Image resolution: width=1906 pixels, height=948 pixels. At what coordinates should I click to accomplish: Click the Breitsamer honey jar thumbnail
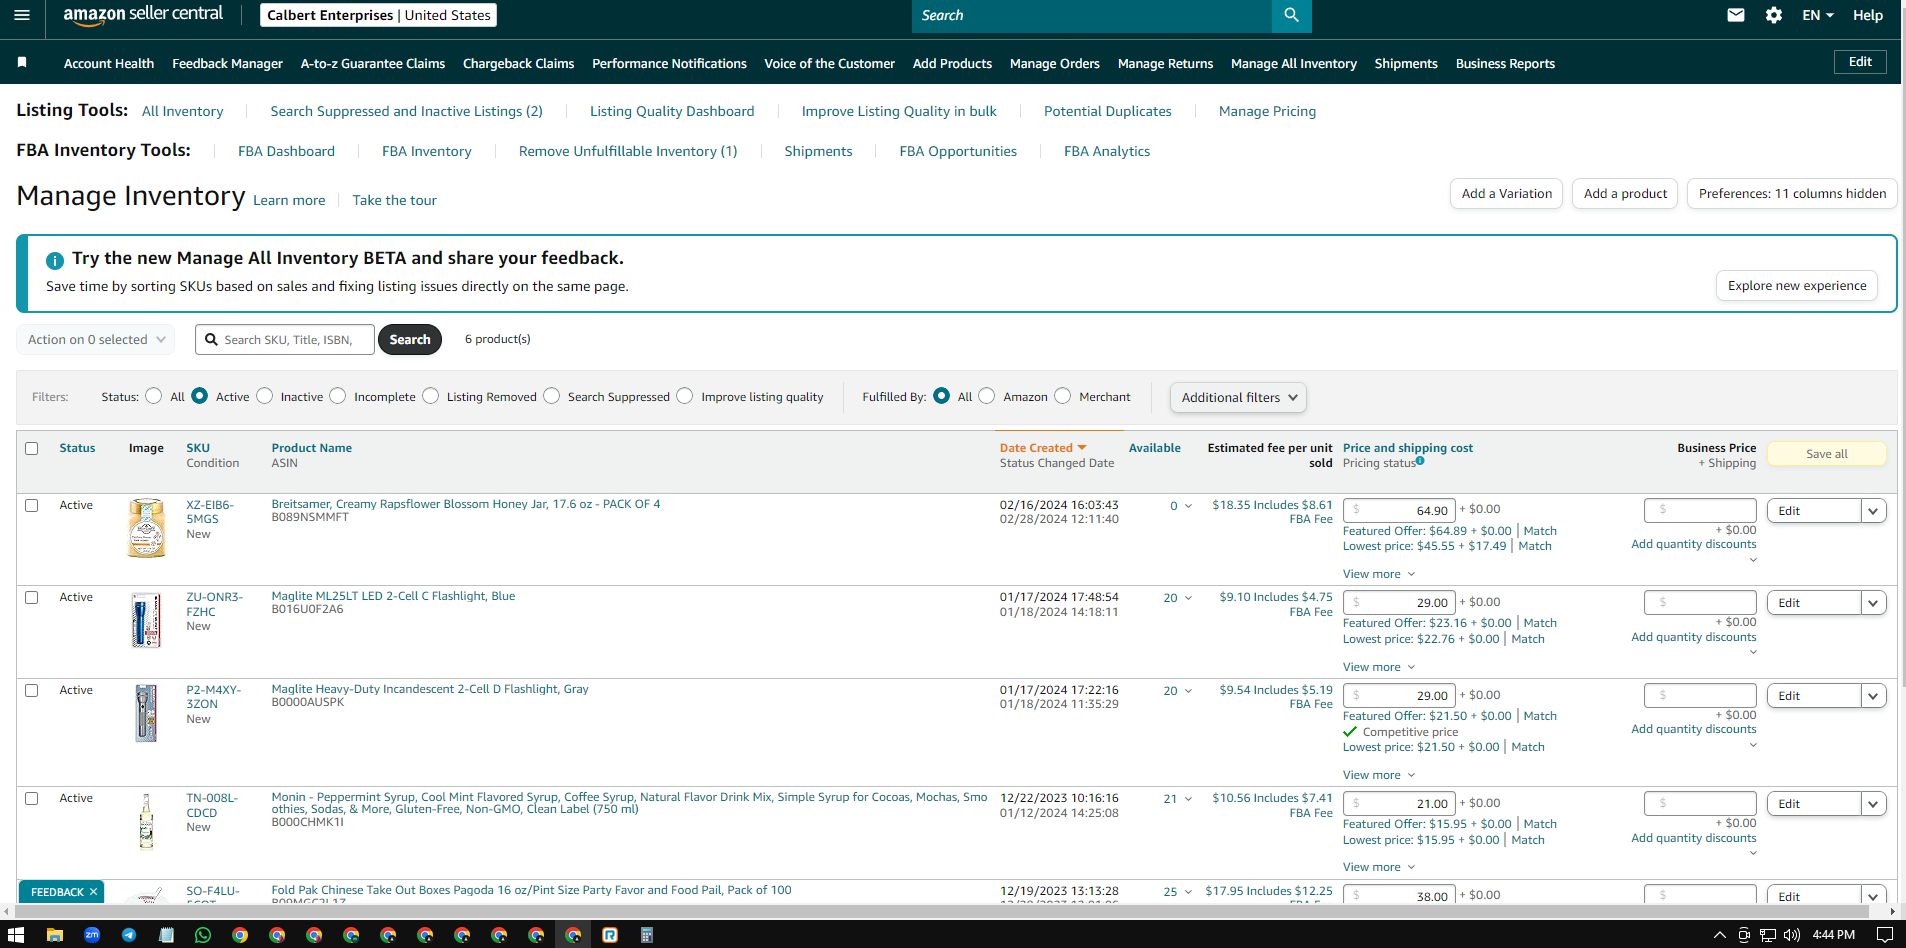(146, 528)
